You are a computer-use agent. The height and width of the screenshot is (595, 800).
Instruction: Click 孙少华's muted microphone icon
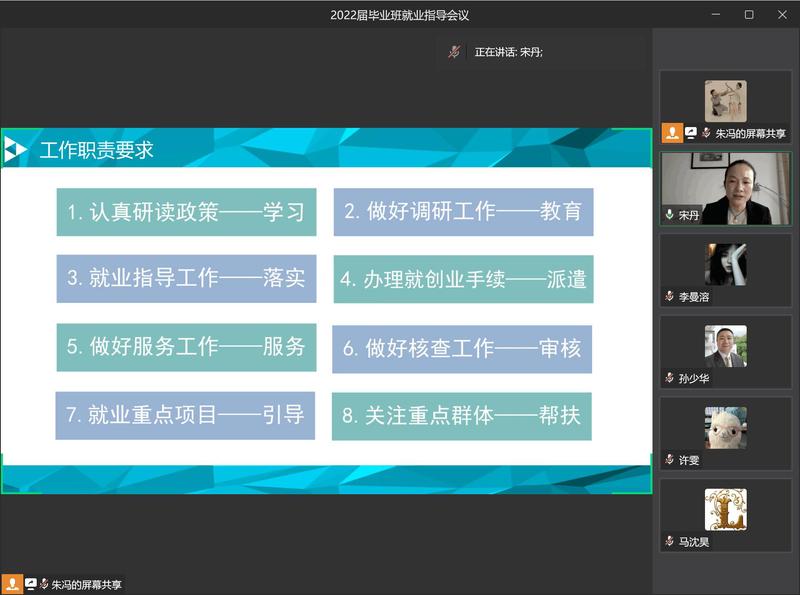[x=670, y=378]
